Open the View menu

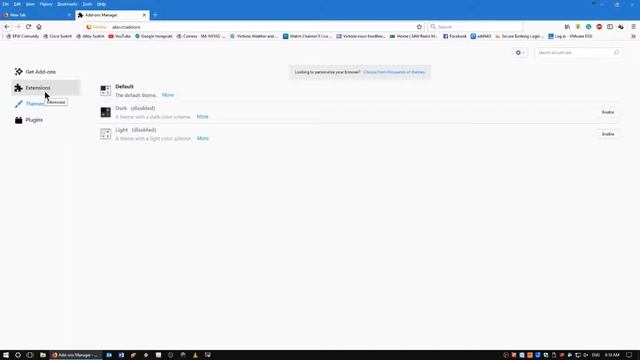pos(30,4)
